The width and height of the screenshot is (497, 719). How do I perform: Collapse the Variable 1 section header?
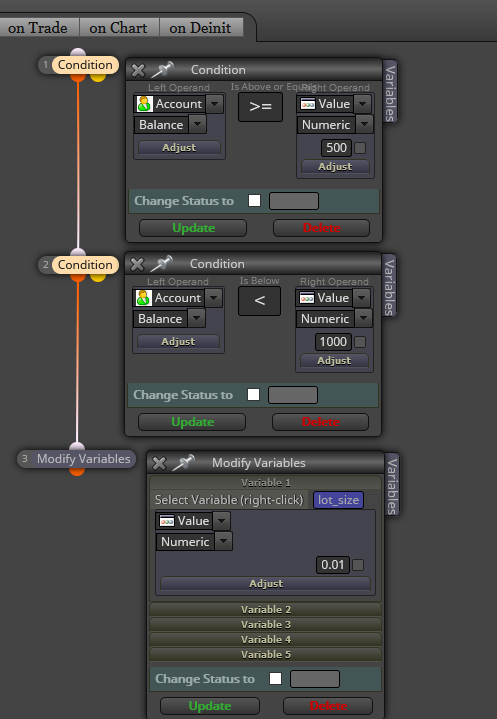(x=266, y=482)
